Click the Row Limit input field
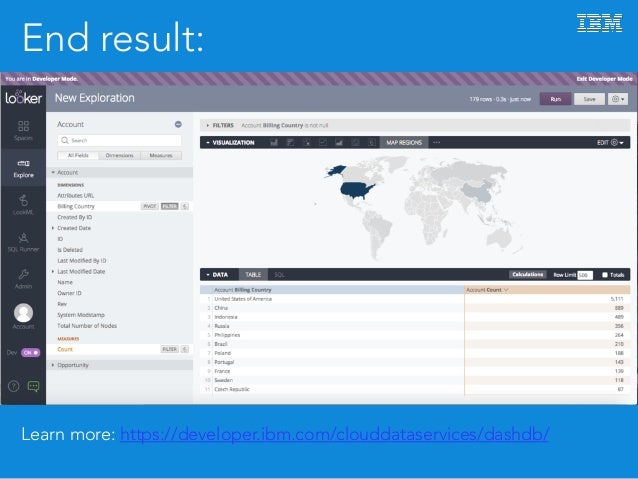Screen dimensions: 638x479 click(x=585, y=275)
